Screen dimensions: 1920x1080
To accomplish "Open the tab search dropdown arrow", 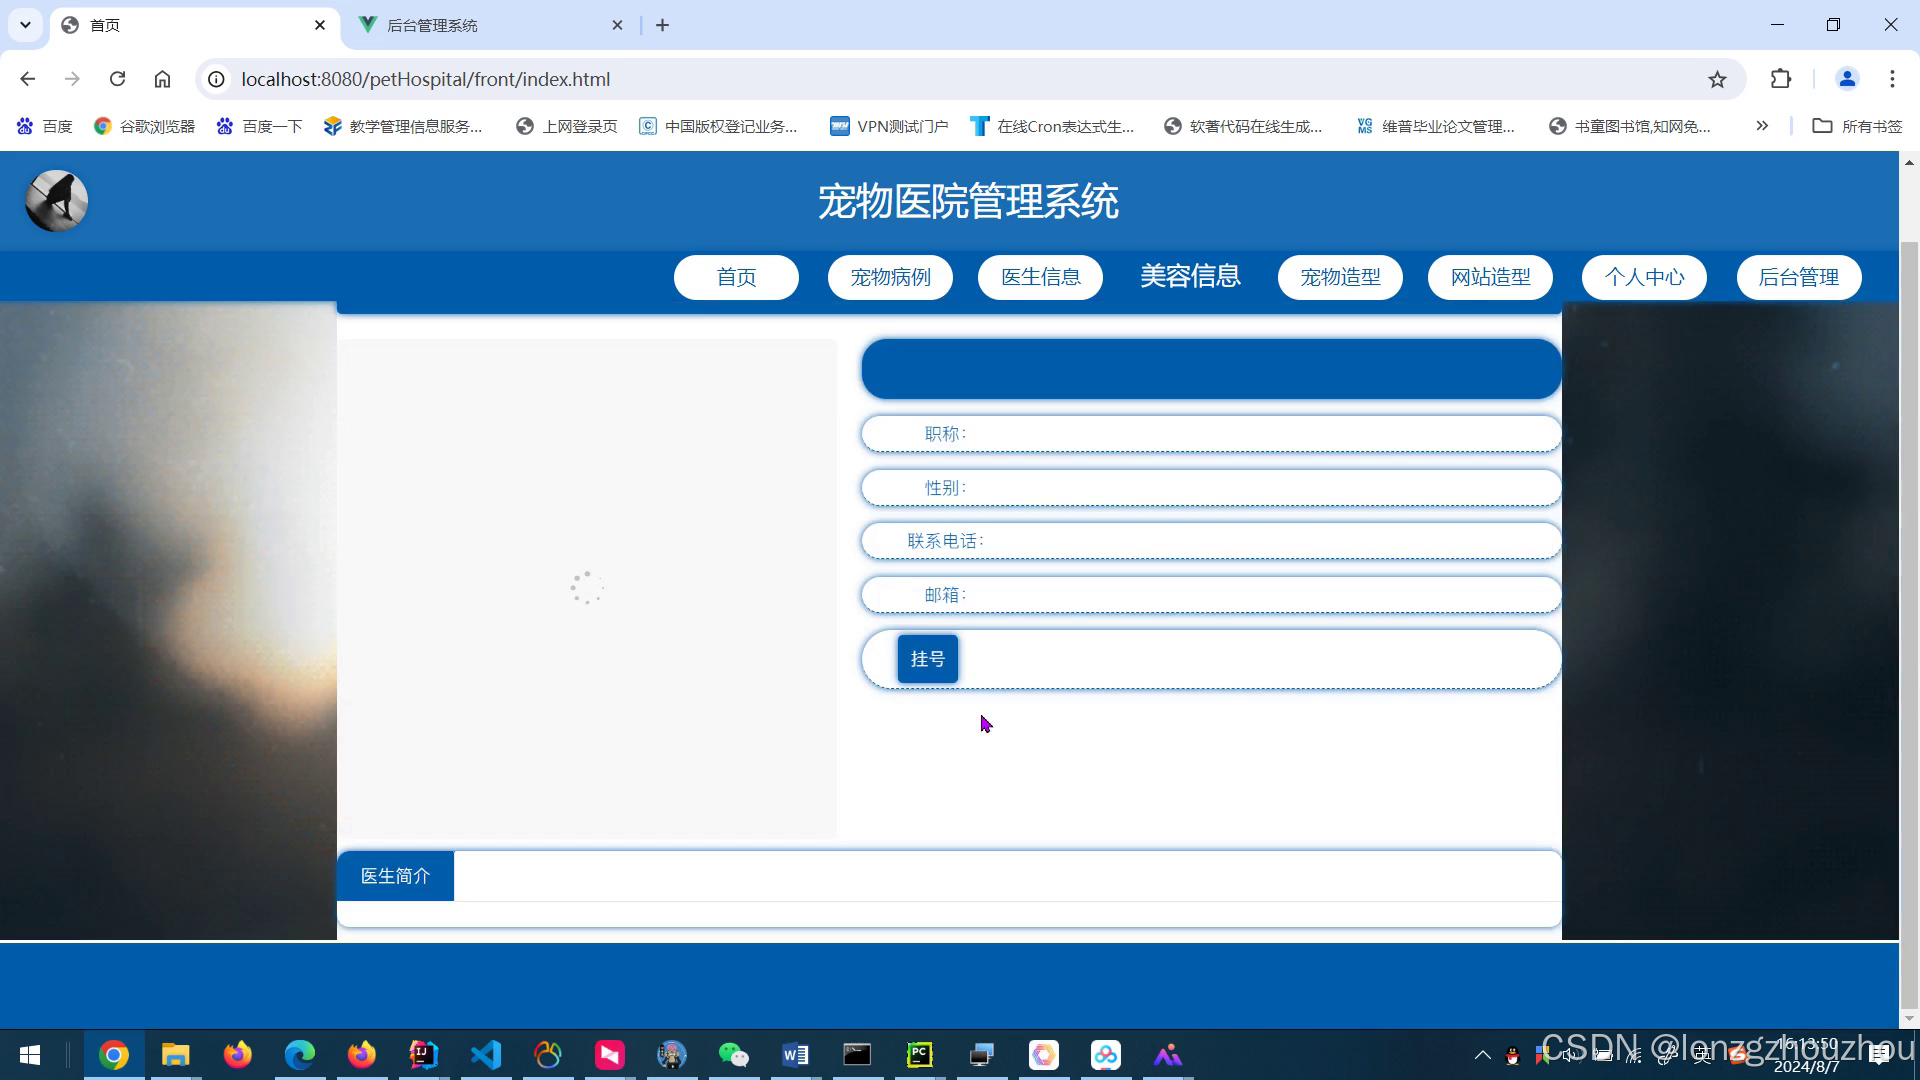I will 25,25.
